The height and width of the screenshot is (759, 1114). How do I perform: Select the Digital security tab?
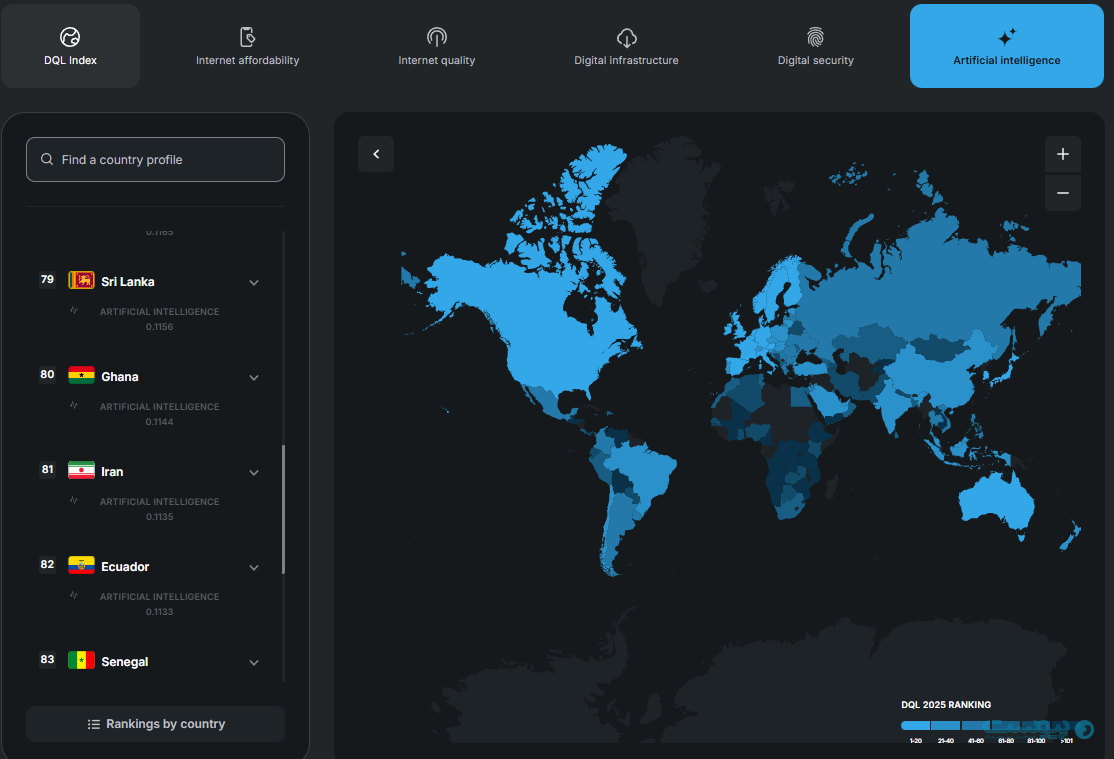pos(815,46)
